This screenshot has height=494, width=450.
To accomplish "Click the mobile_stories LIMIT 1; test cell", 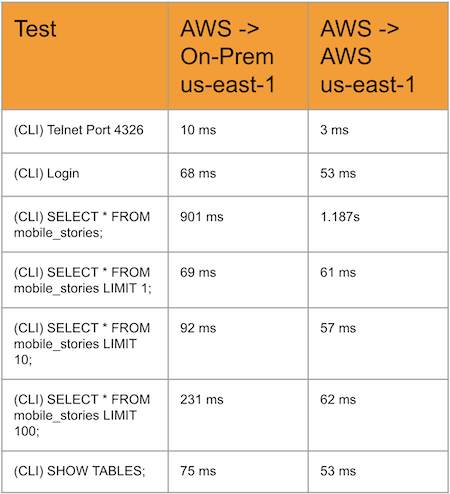I will (x=85, y=280).
